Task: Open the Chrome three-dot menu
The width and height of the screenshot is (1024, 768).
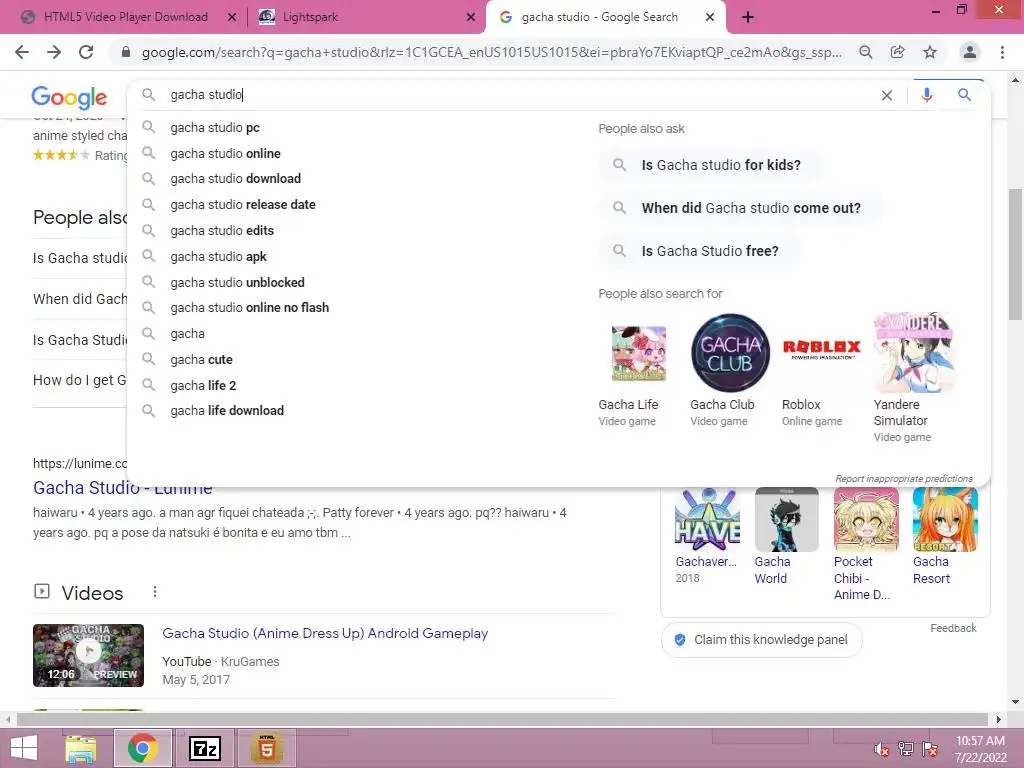Action: coord(1002,52)
